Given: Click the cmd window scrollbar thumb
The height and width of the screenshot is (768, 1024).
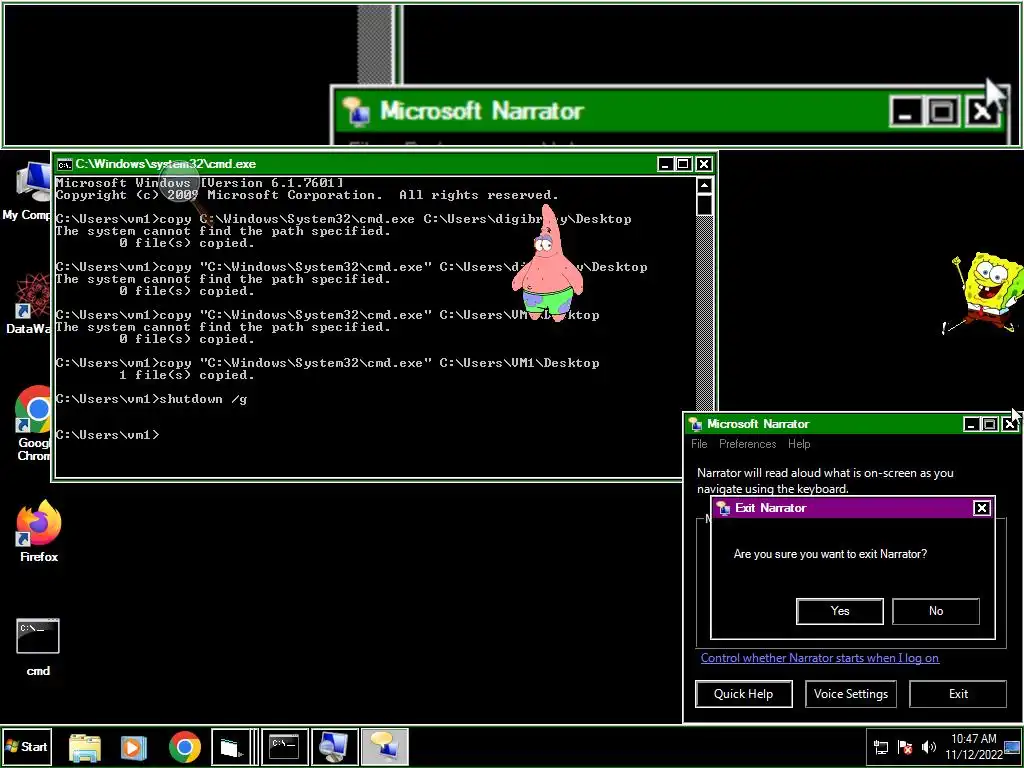Looking at the screenshot, I should tap(704, 205).
